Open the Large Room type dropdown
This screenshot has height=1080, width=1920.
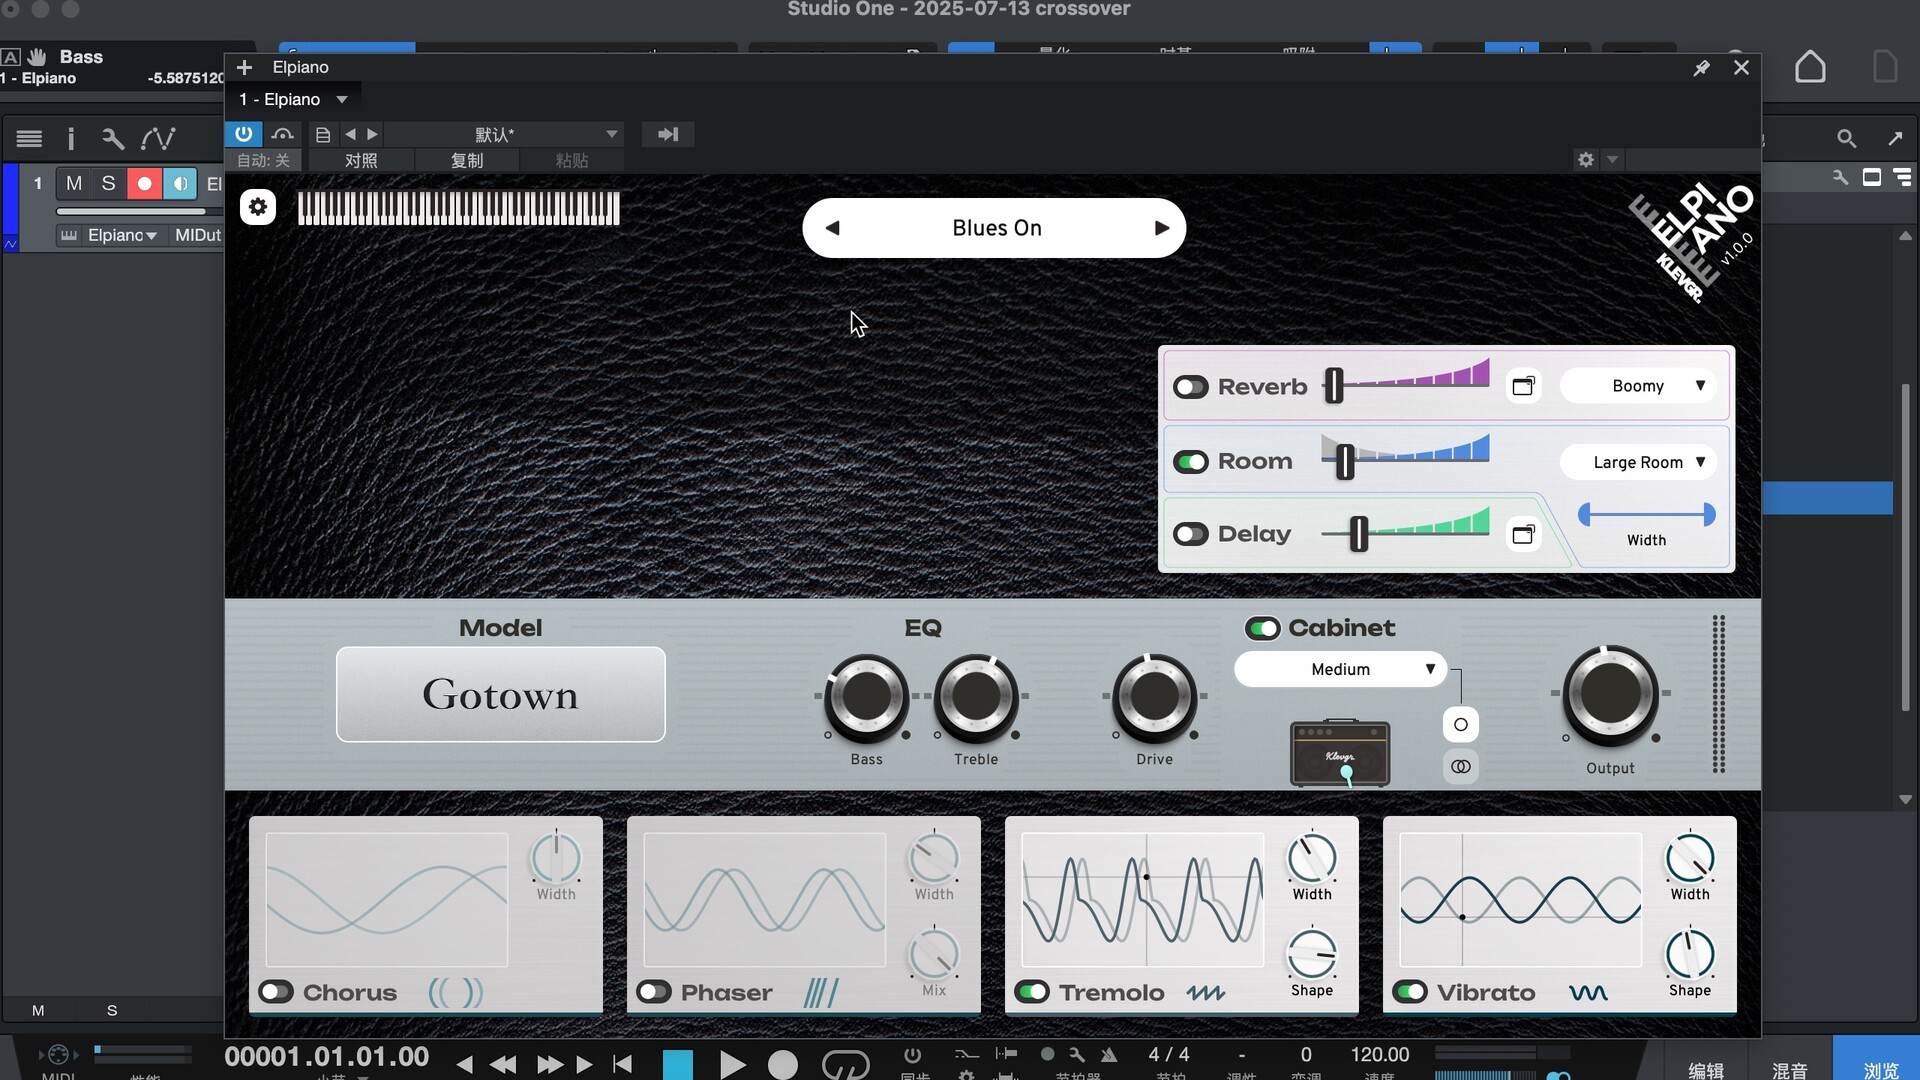pos(1639,462)
